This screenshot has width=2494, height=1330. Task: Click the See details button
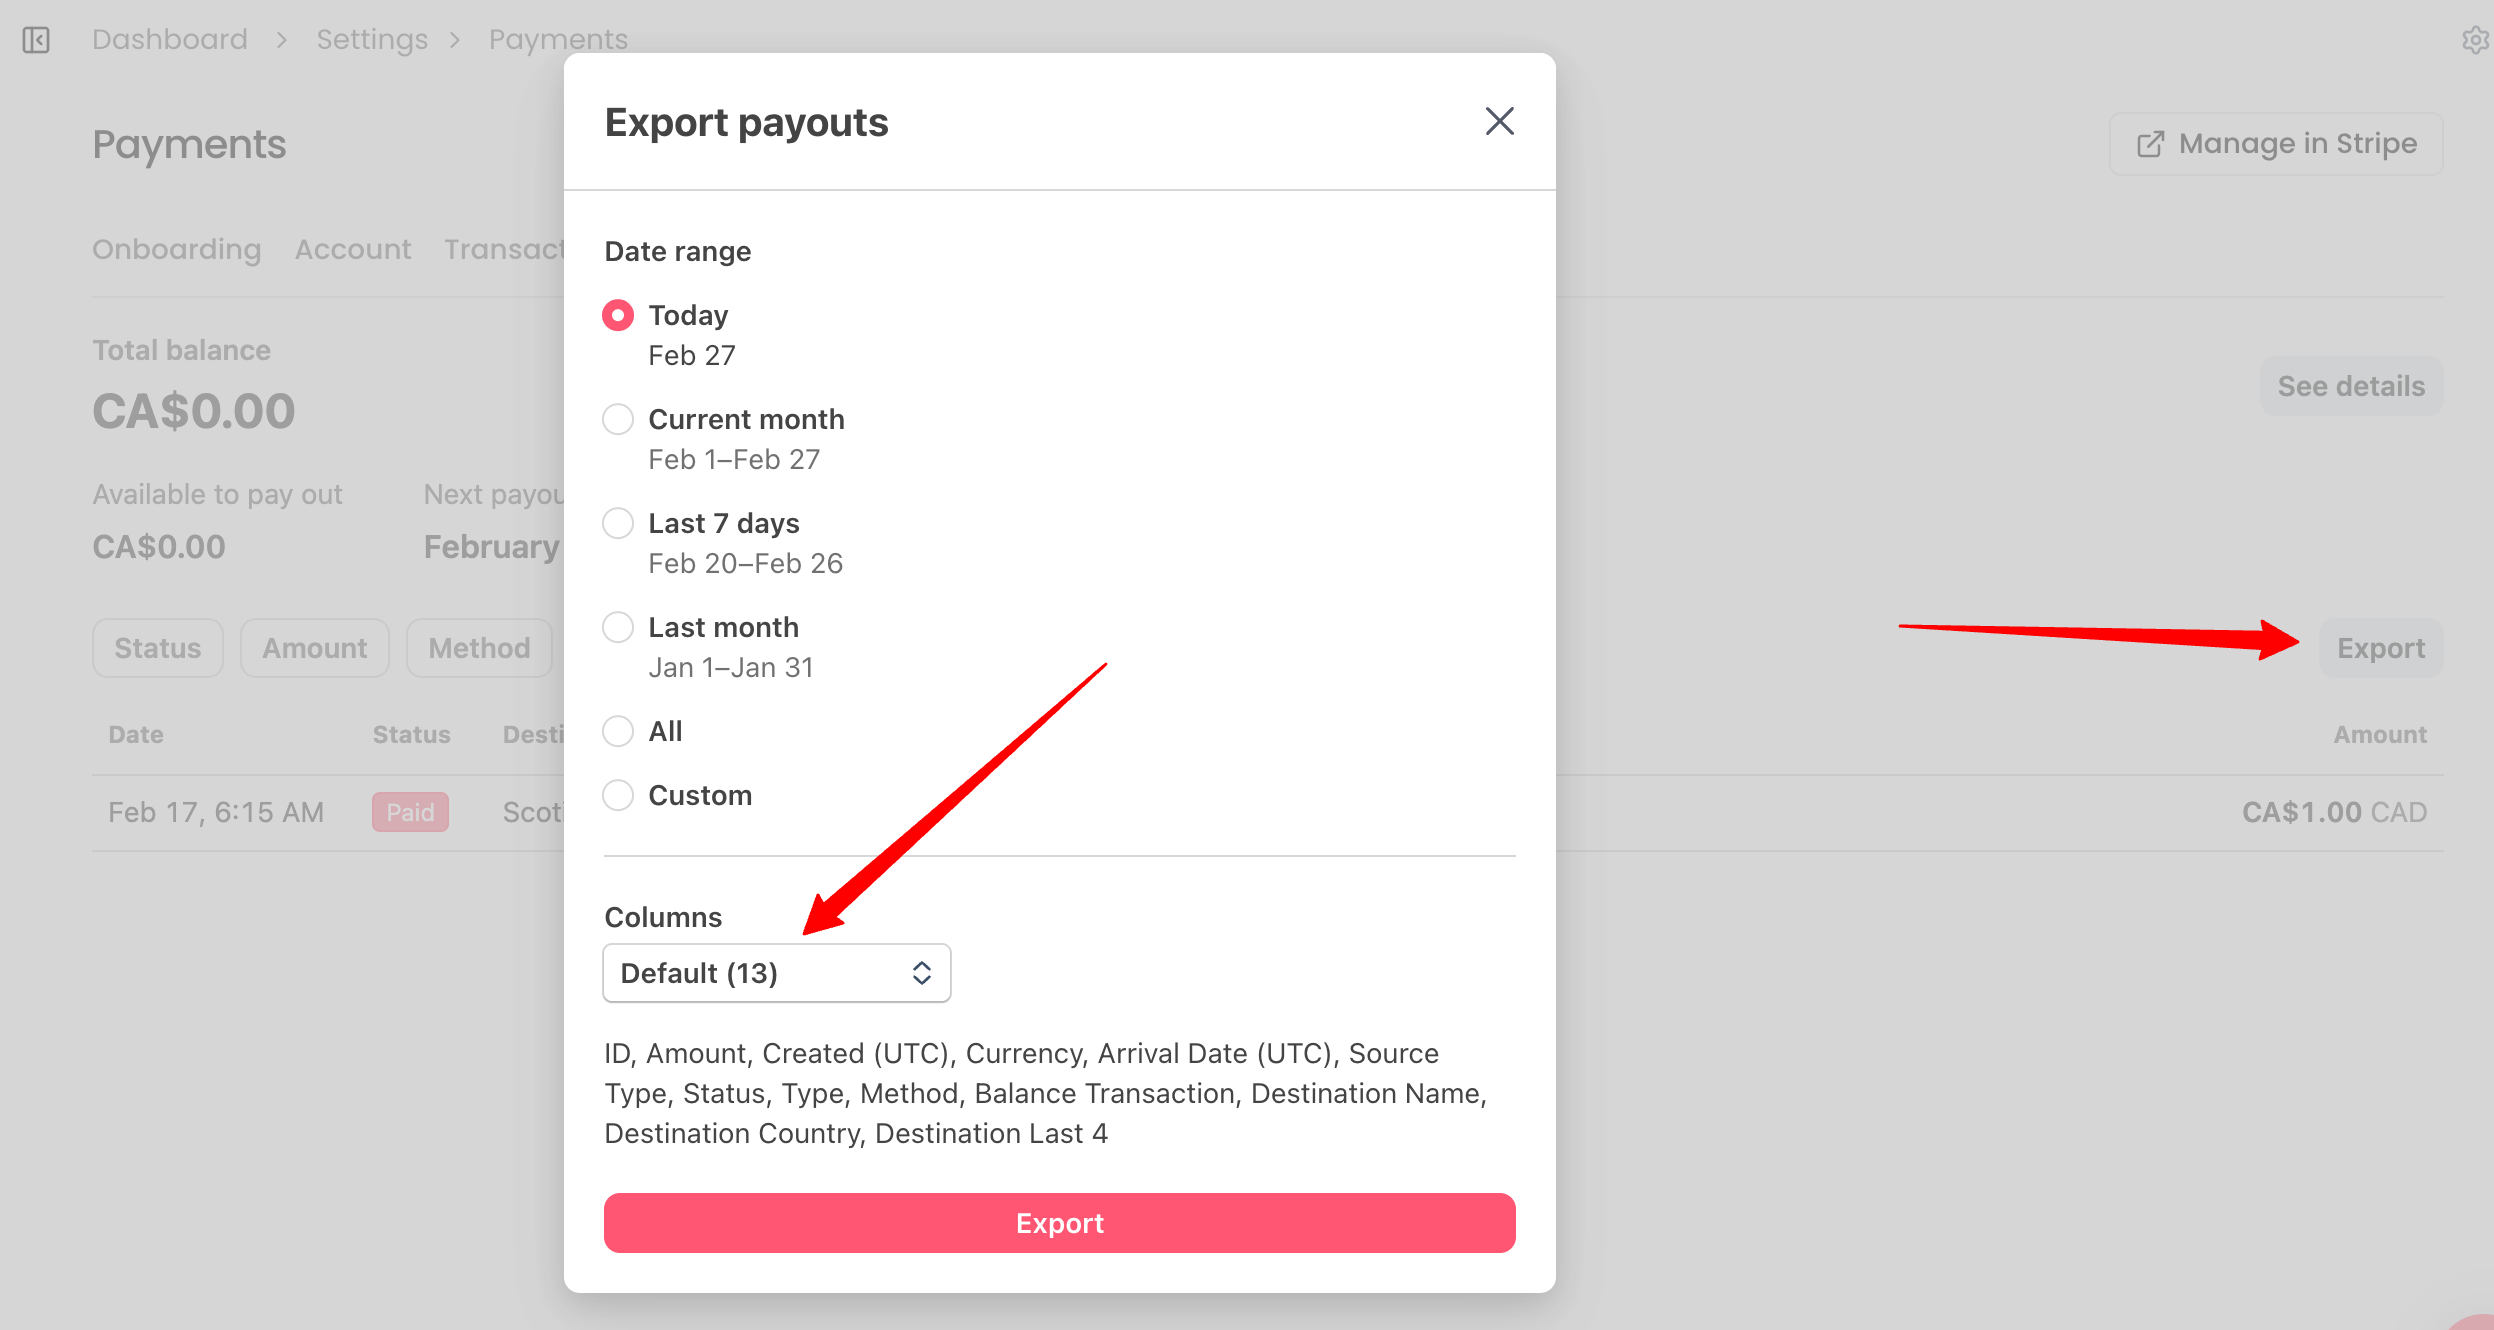pyautogui.click(x=2351, y=386)
